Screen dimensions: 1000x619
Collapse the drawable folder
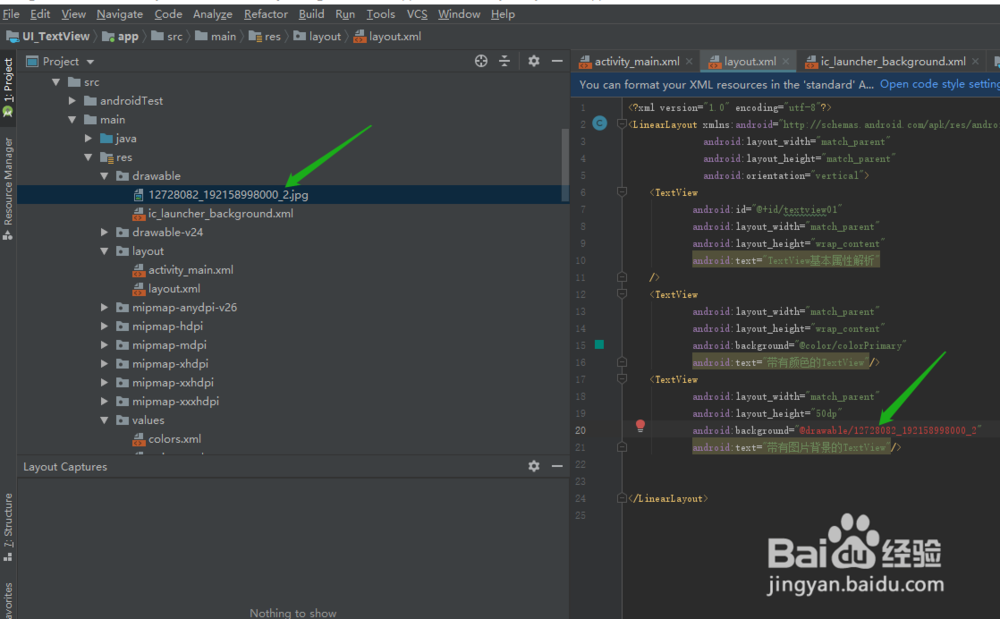click(104, 176)
